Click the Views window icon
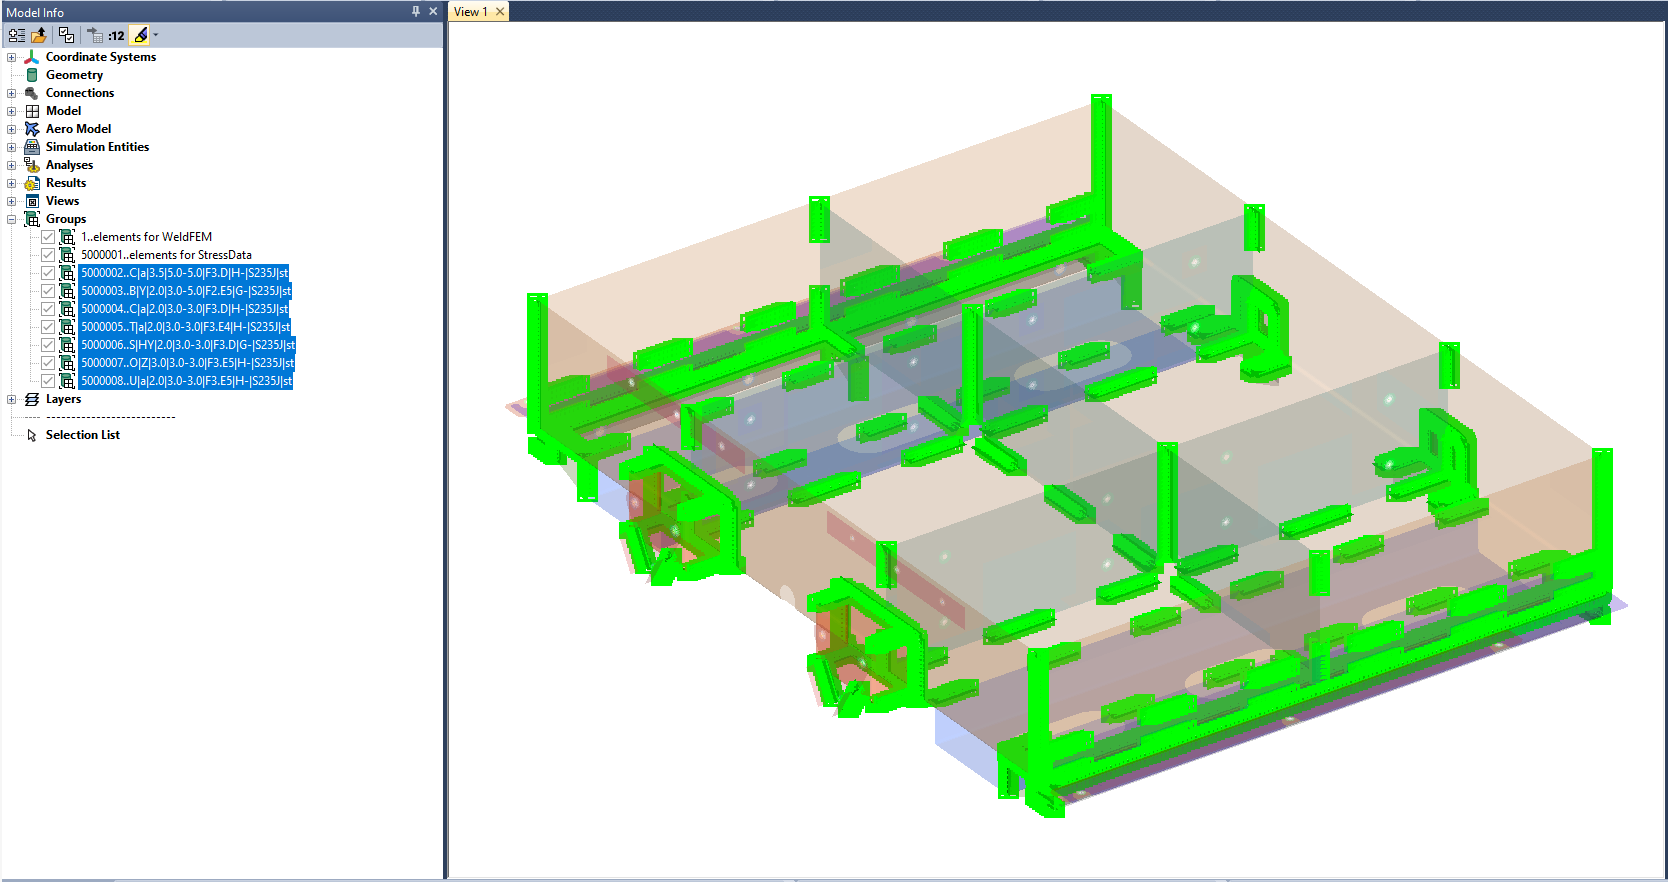1668x882 pixels. pos(32,201)
